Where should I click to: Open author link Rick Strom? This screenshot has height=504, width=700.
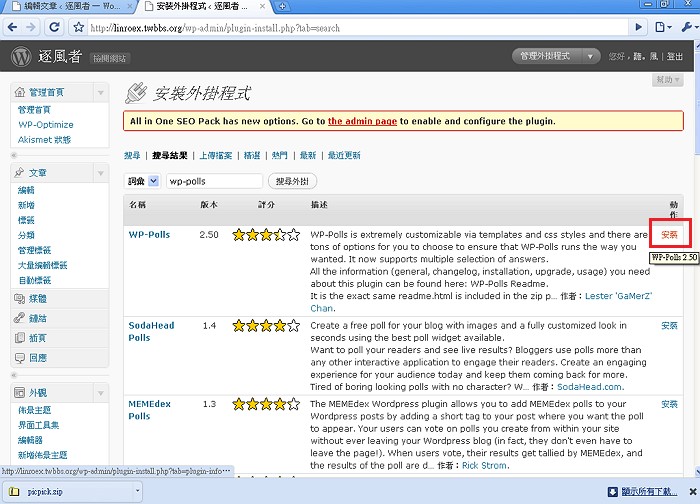pyautogui.click(x=484, y=466)
